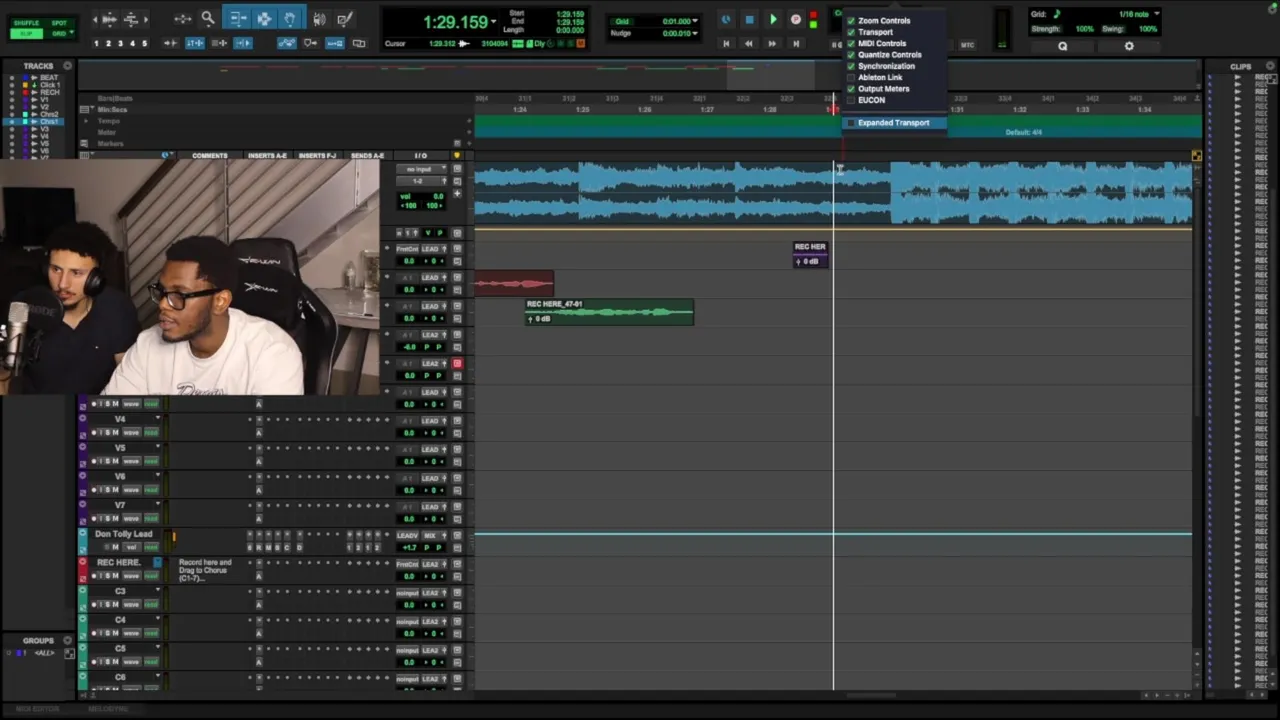Open the SENDS A-E column header
Image resolution: width=1280 pixels, height=720 pixels.
click(366, 155)
